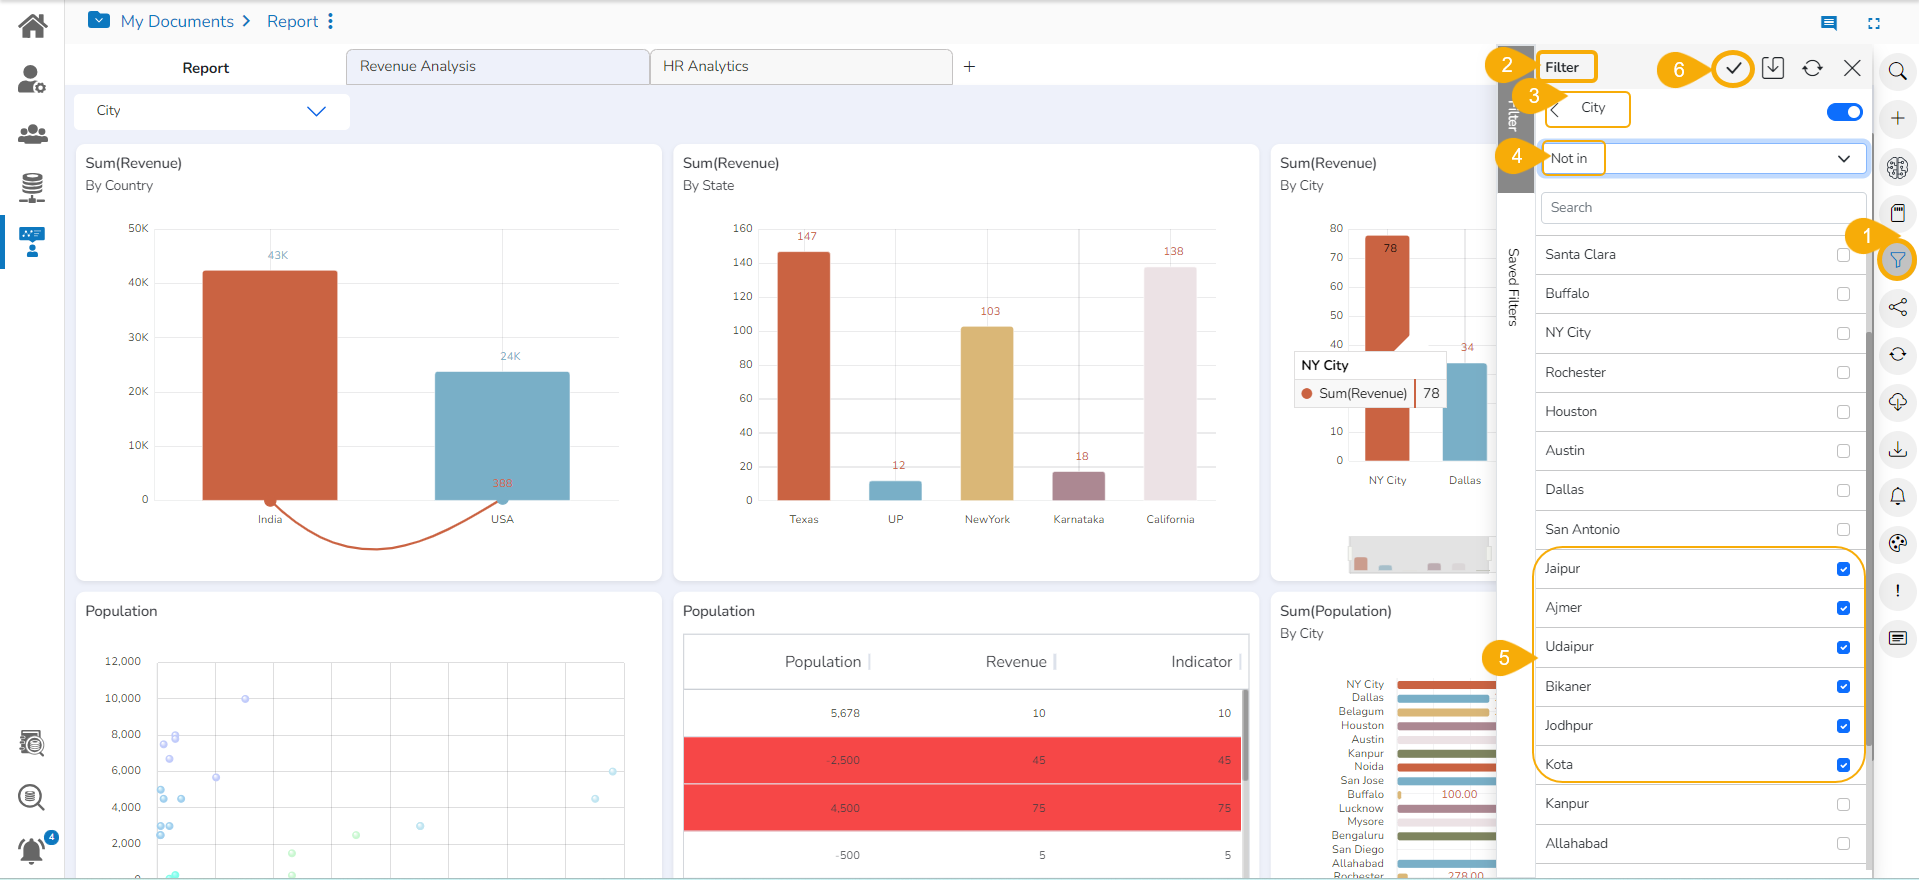The height and width of the screenshot is (880, 1919).
Task: Open the Report three-dot options menu
Action: [331, 21]
